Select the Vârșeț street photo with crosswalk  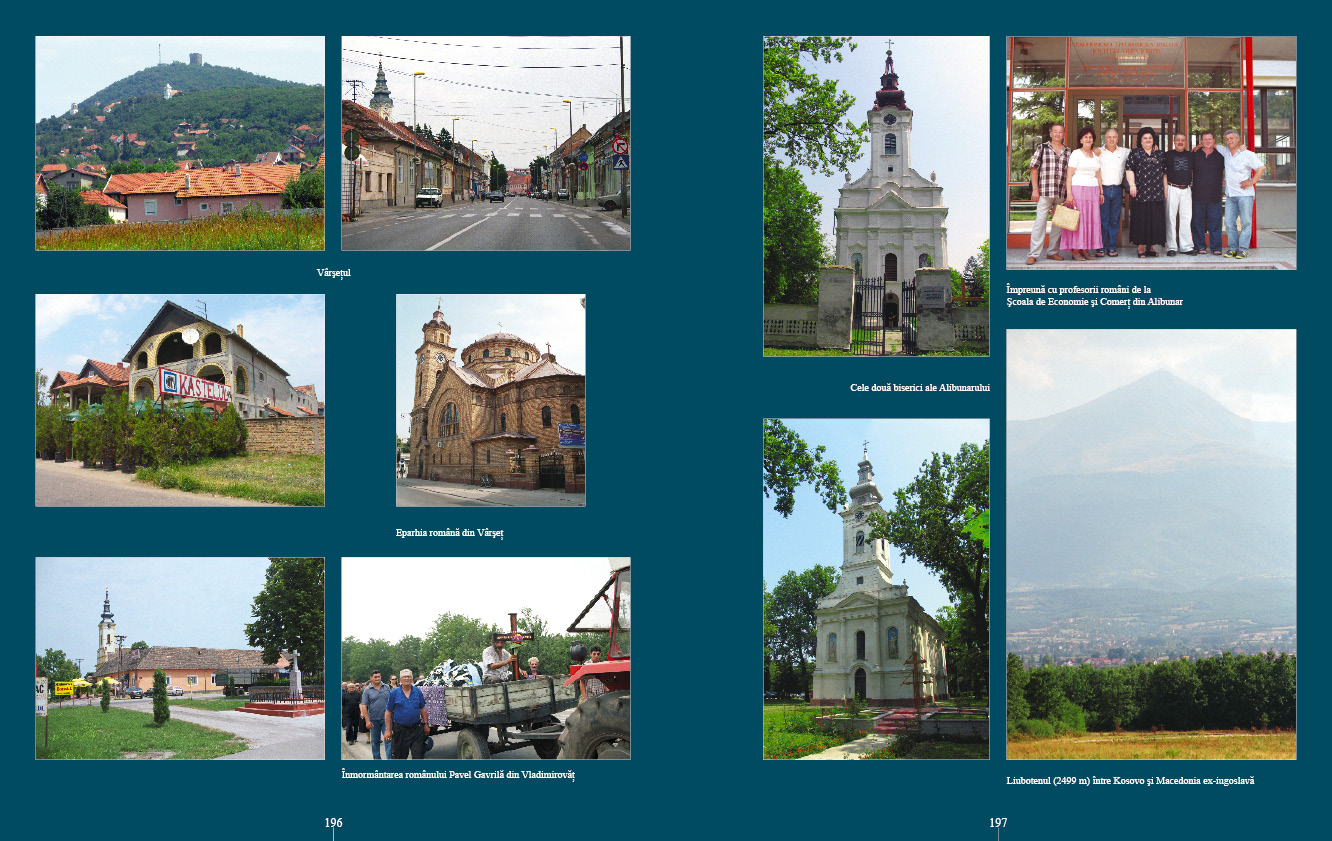click(485, 143)
